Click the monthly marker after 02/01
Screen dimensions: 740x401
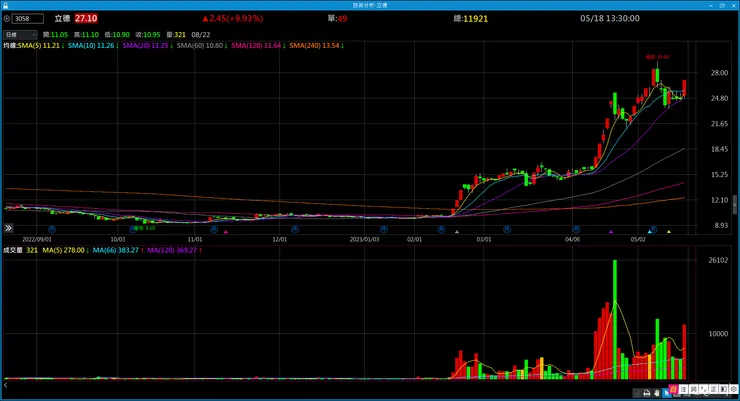(x=441, y=230)
